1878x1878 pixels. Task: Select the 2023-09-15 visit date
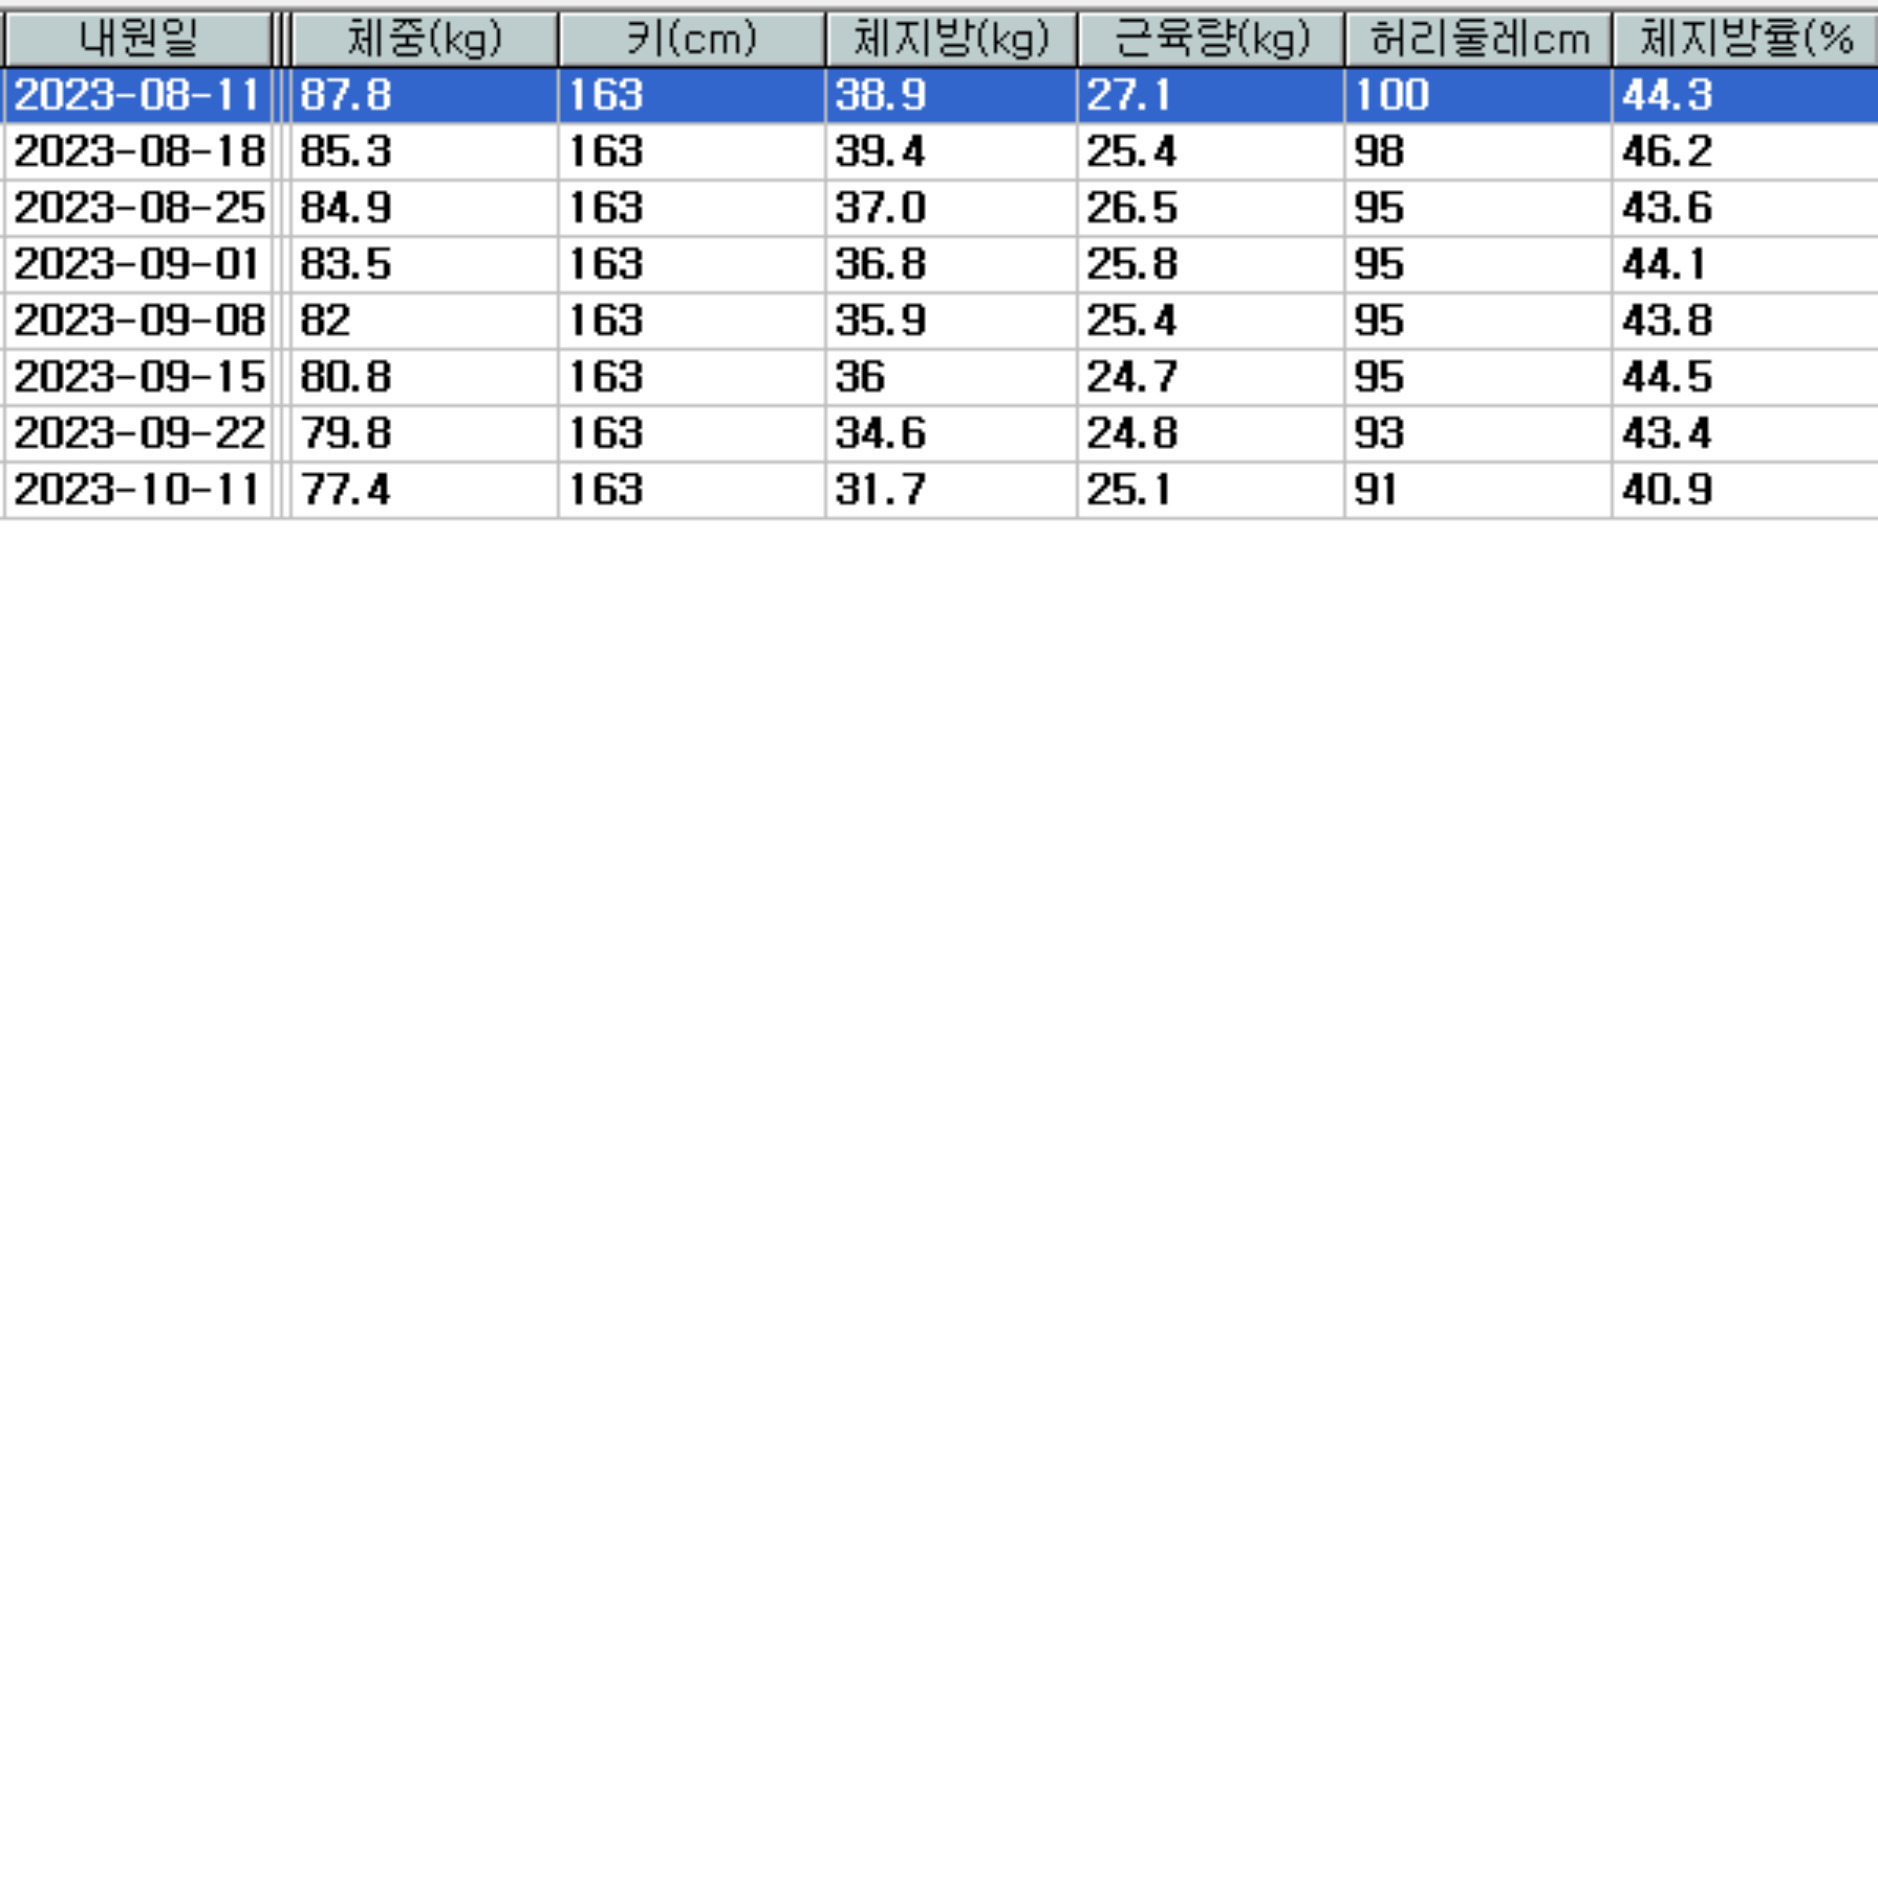(x=138, y=377)
